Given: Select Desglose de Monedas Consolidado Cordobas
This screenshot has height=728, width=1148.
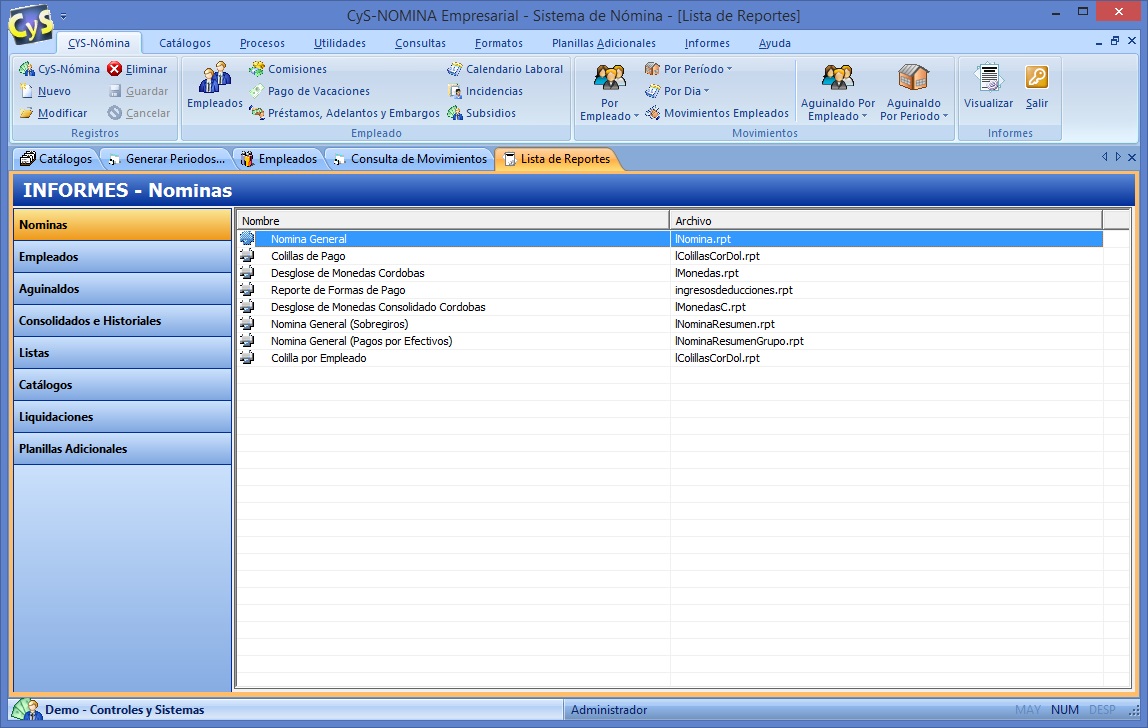Looking at the screenshot, I should [x=669, y=307].
